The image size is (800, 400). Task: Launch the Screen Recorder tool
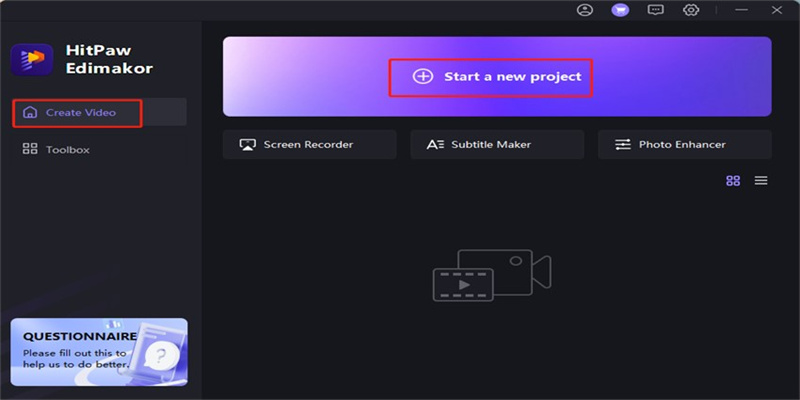(310, 144)
